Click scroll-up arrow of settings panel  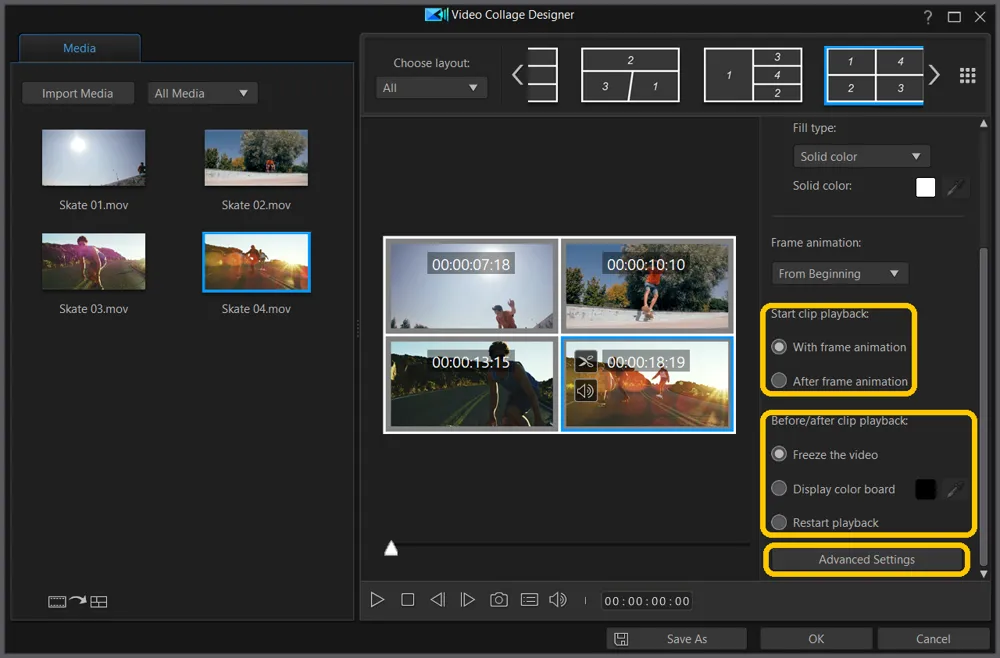coord(984,124)
